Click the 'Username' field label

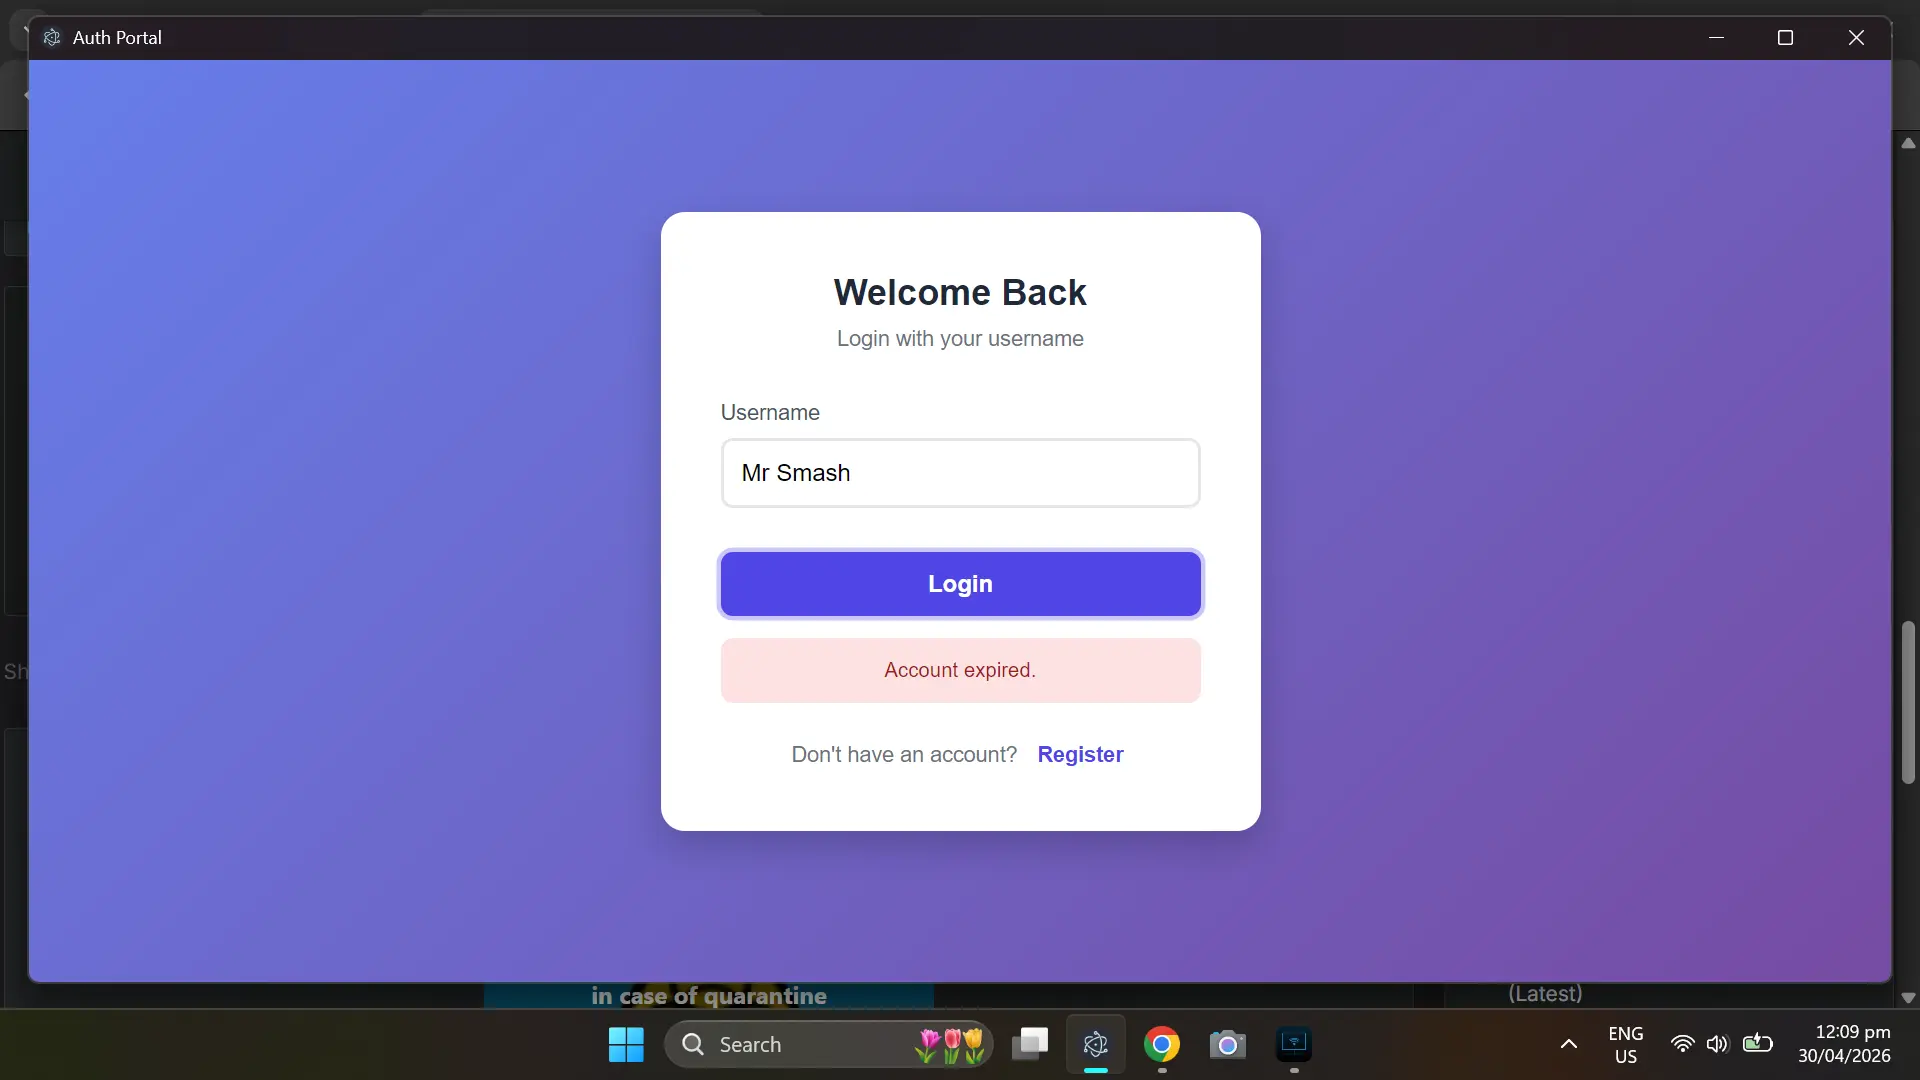pyautogui.click(x=770, y=413)
